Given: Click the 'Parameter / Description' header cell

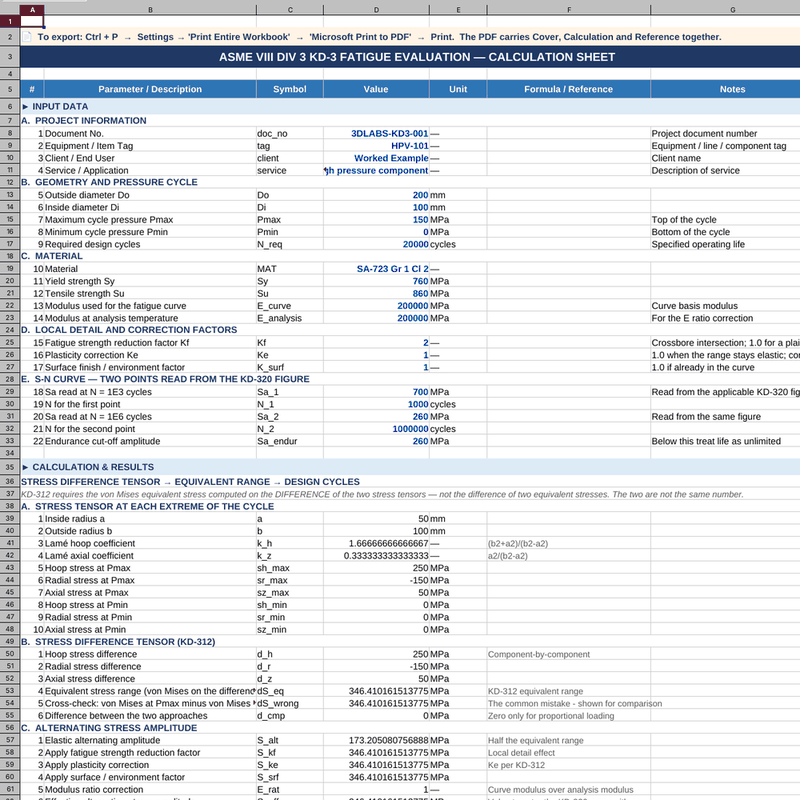Looking at the screenshot, I should click(x=150, y=89).
